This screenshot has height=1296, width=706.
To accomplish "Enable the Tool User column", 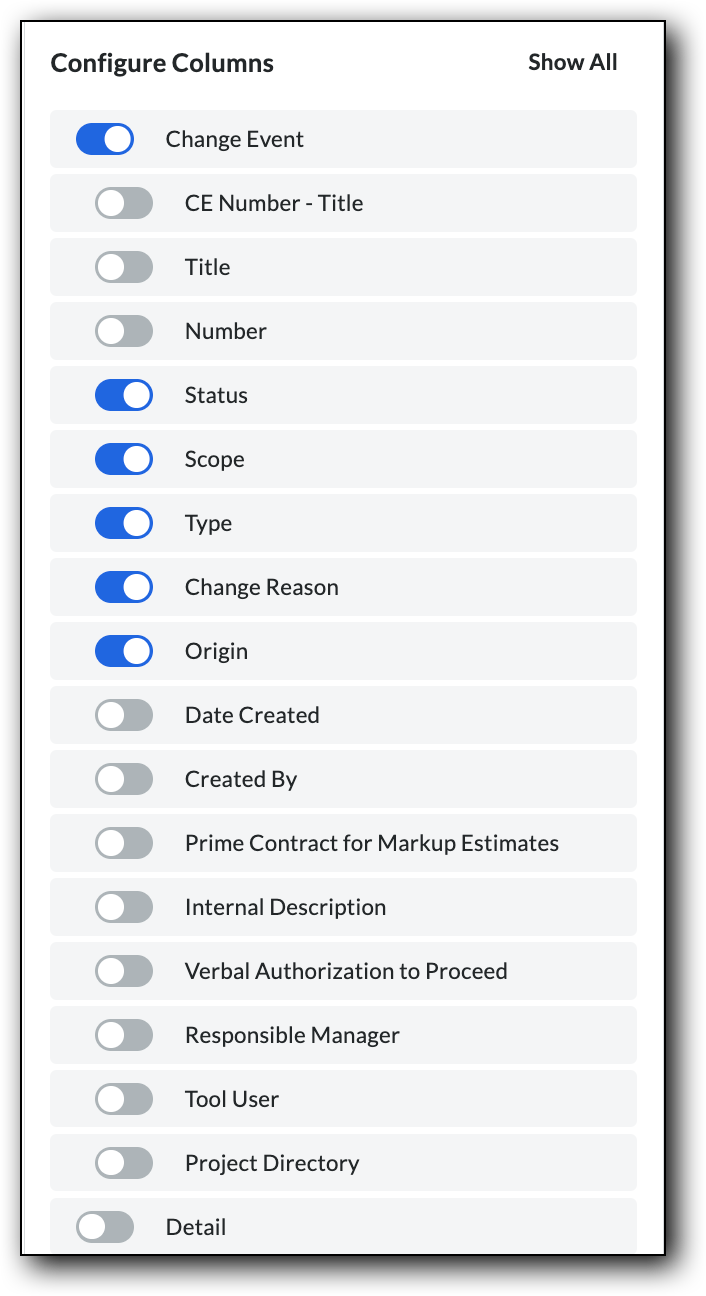I will tap(123, 1099).
